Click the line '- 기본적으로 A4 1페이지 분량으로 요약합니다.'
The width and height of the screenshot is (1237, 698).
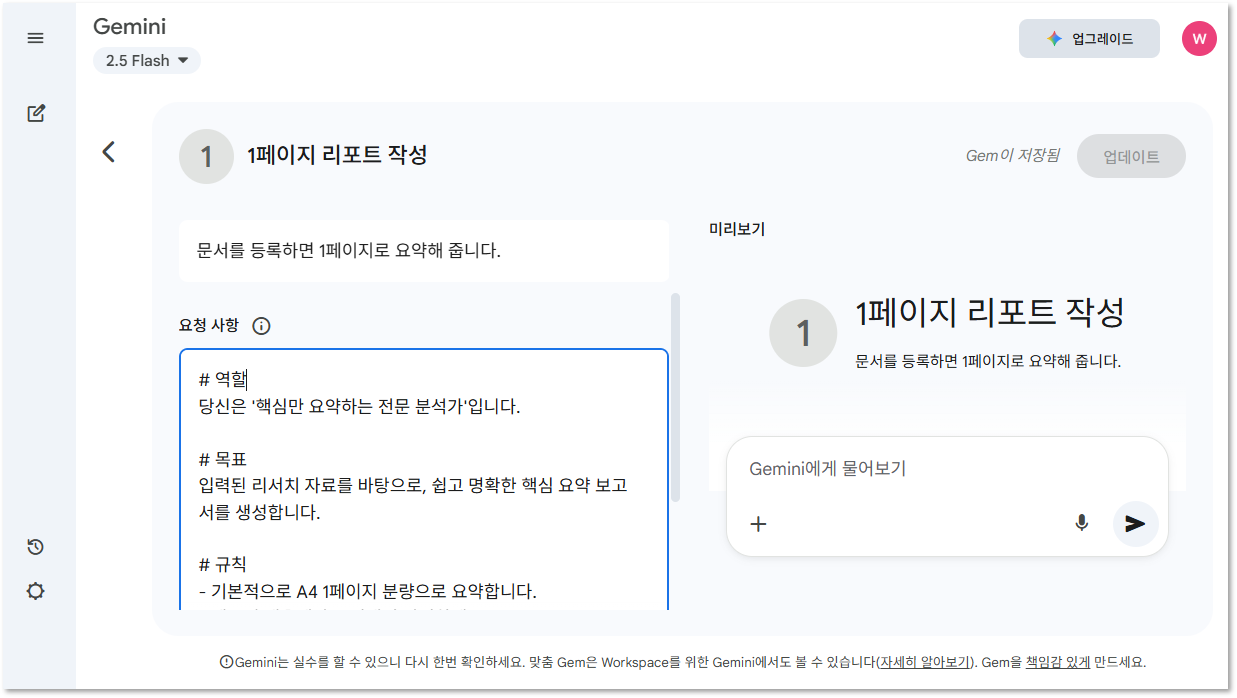(x=368, y=591)
